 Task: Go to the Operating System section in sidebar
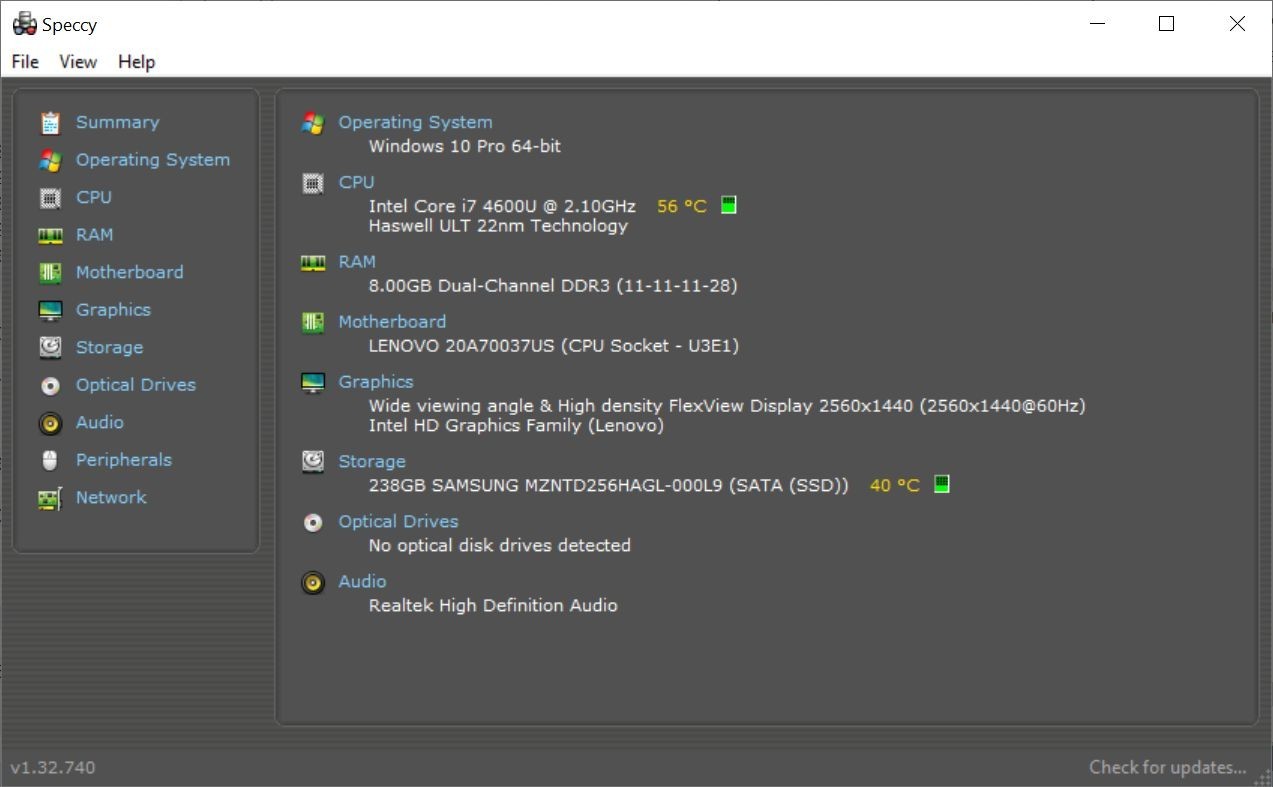click(x=153, y=160)
